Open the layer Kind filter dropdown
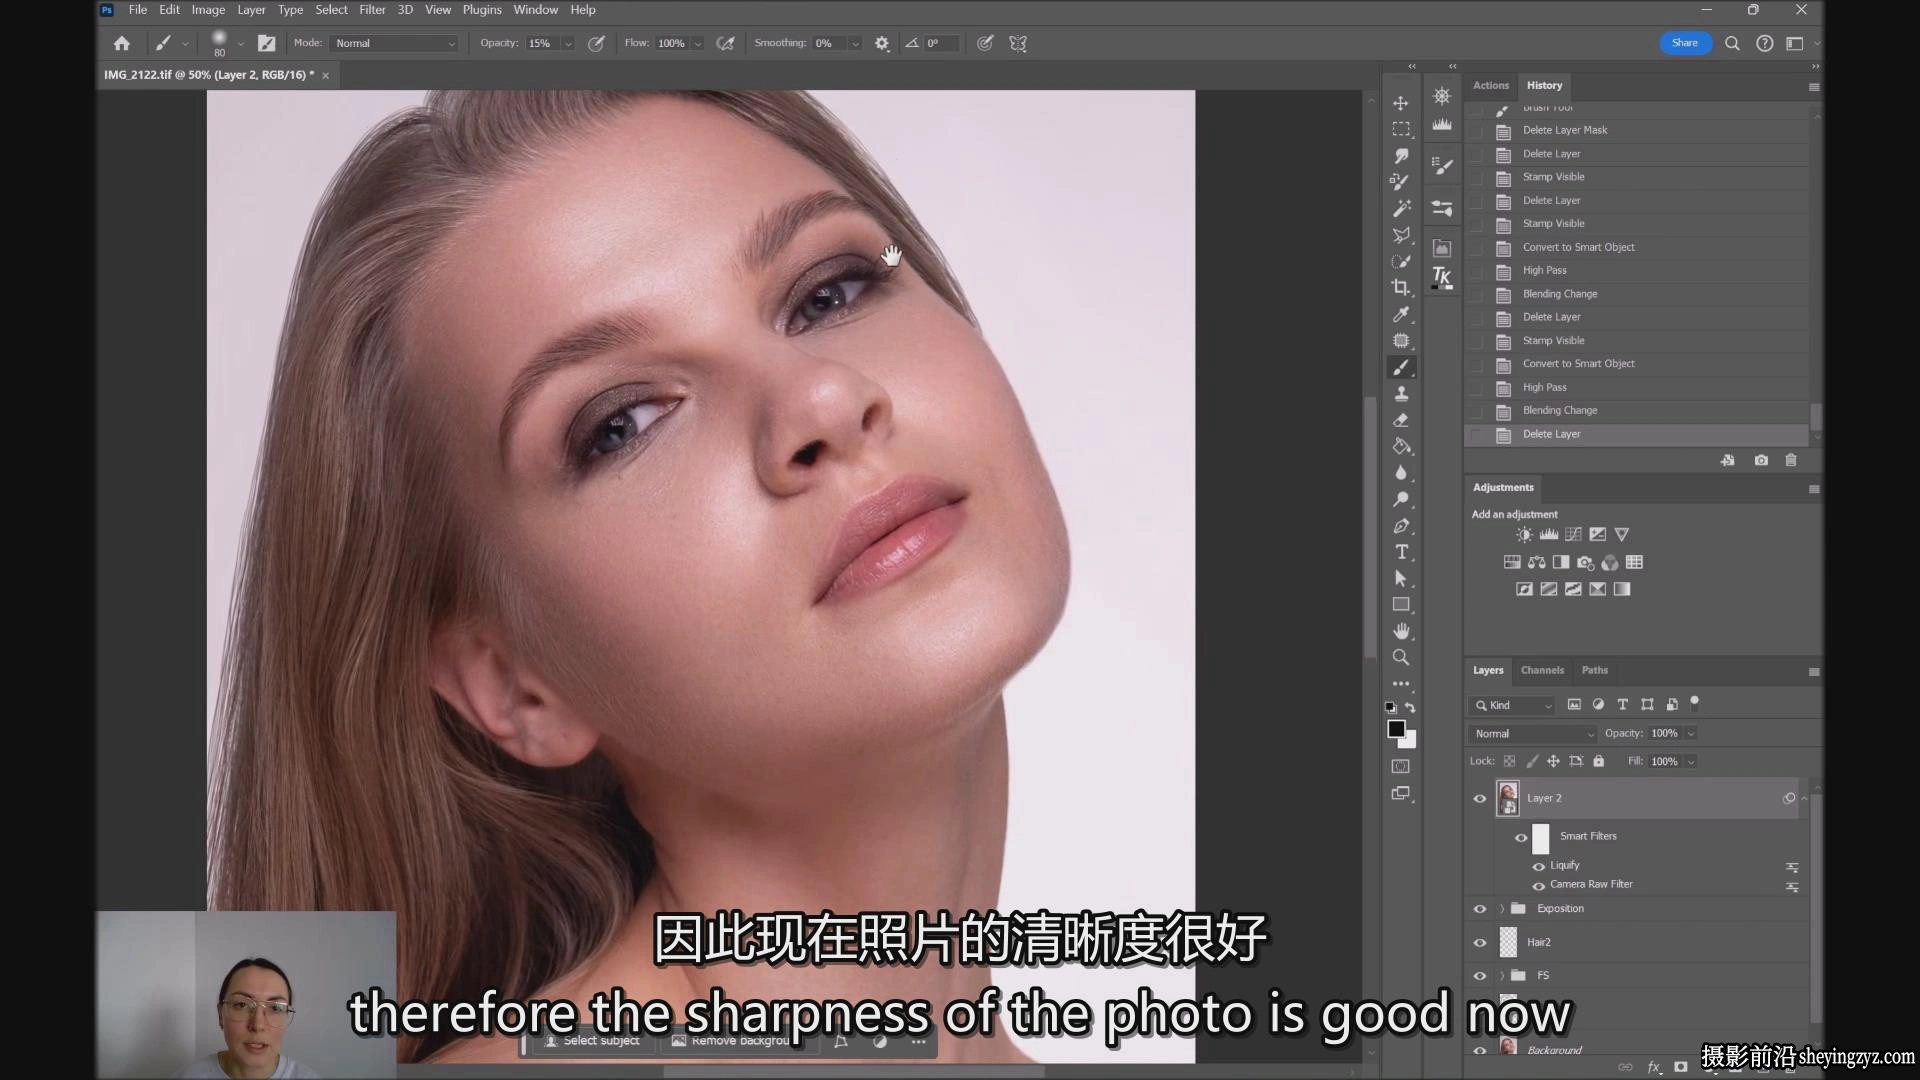Screen dimensions: 1920x1080 click(1513, 705)
